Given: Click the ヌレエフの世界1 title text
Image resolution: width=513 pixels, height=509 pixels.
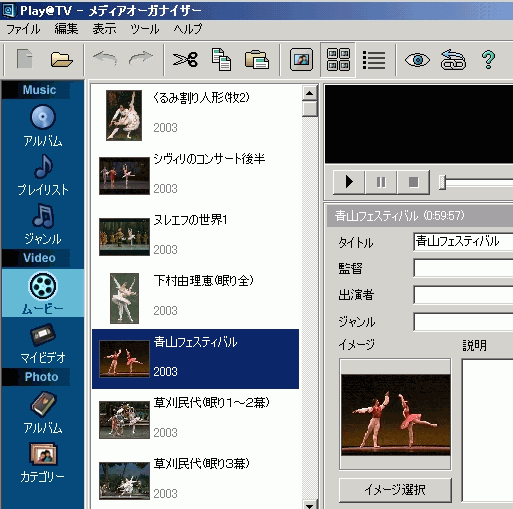Looking at the screenshot, I should 190,220.
